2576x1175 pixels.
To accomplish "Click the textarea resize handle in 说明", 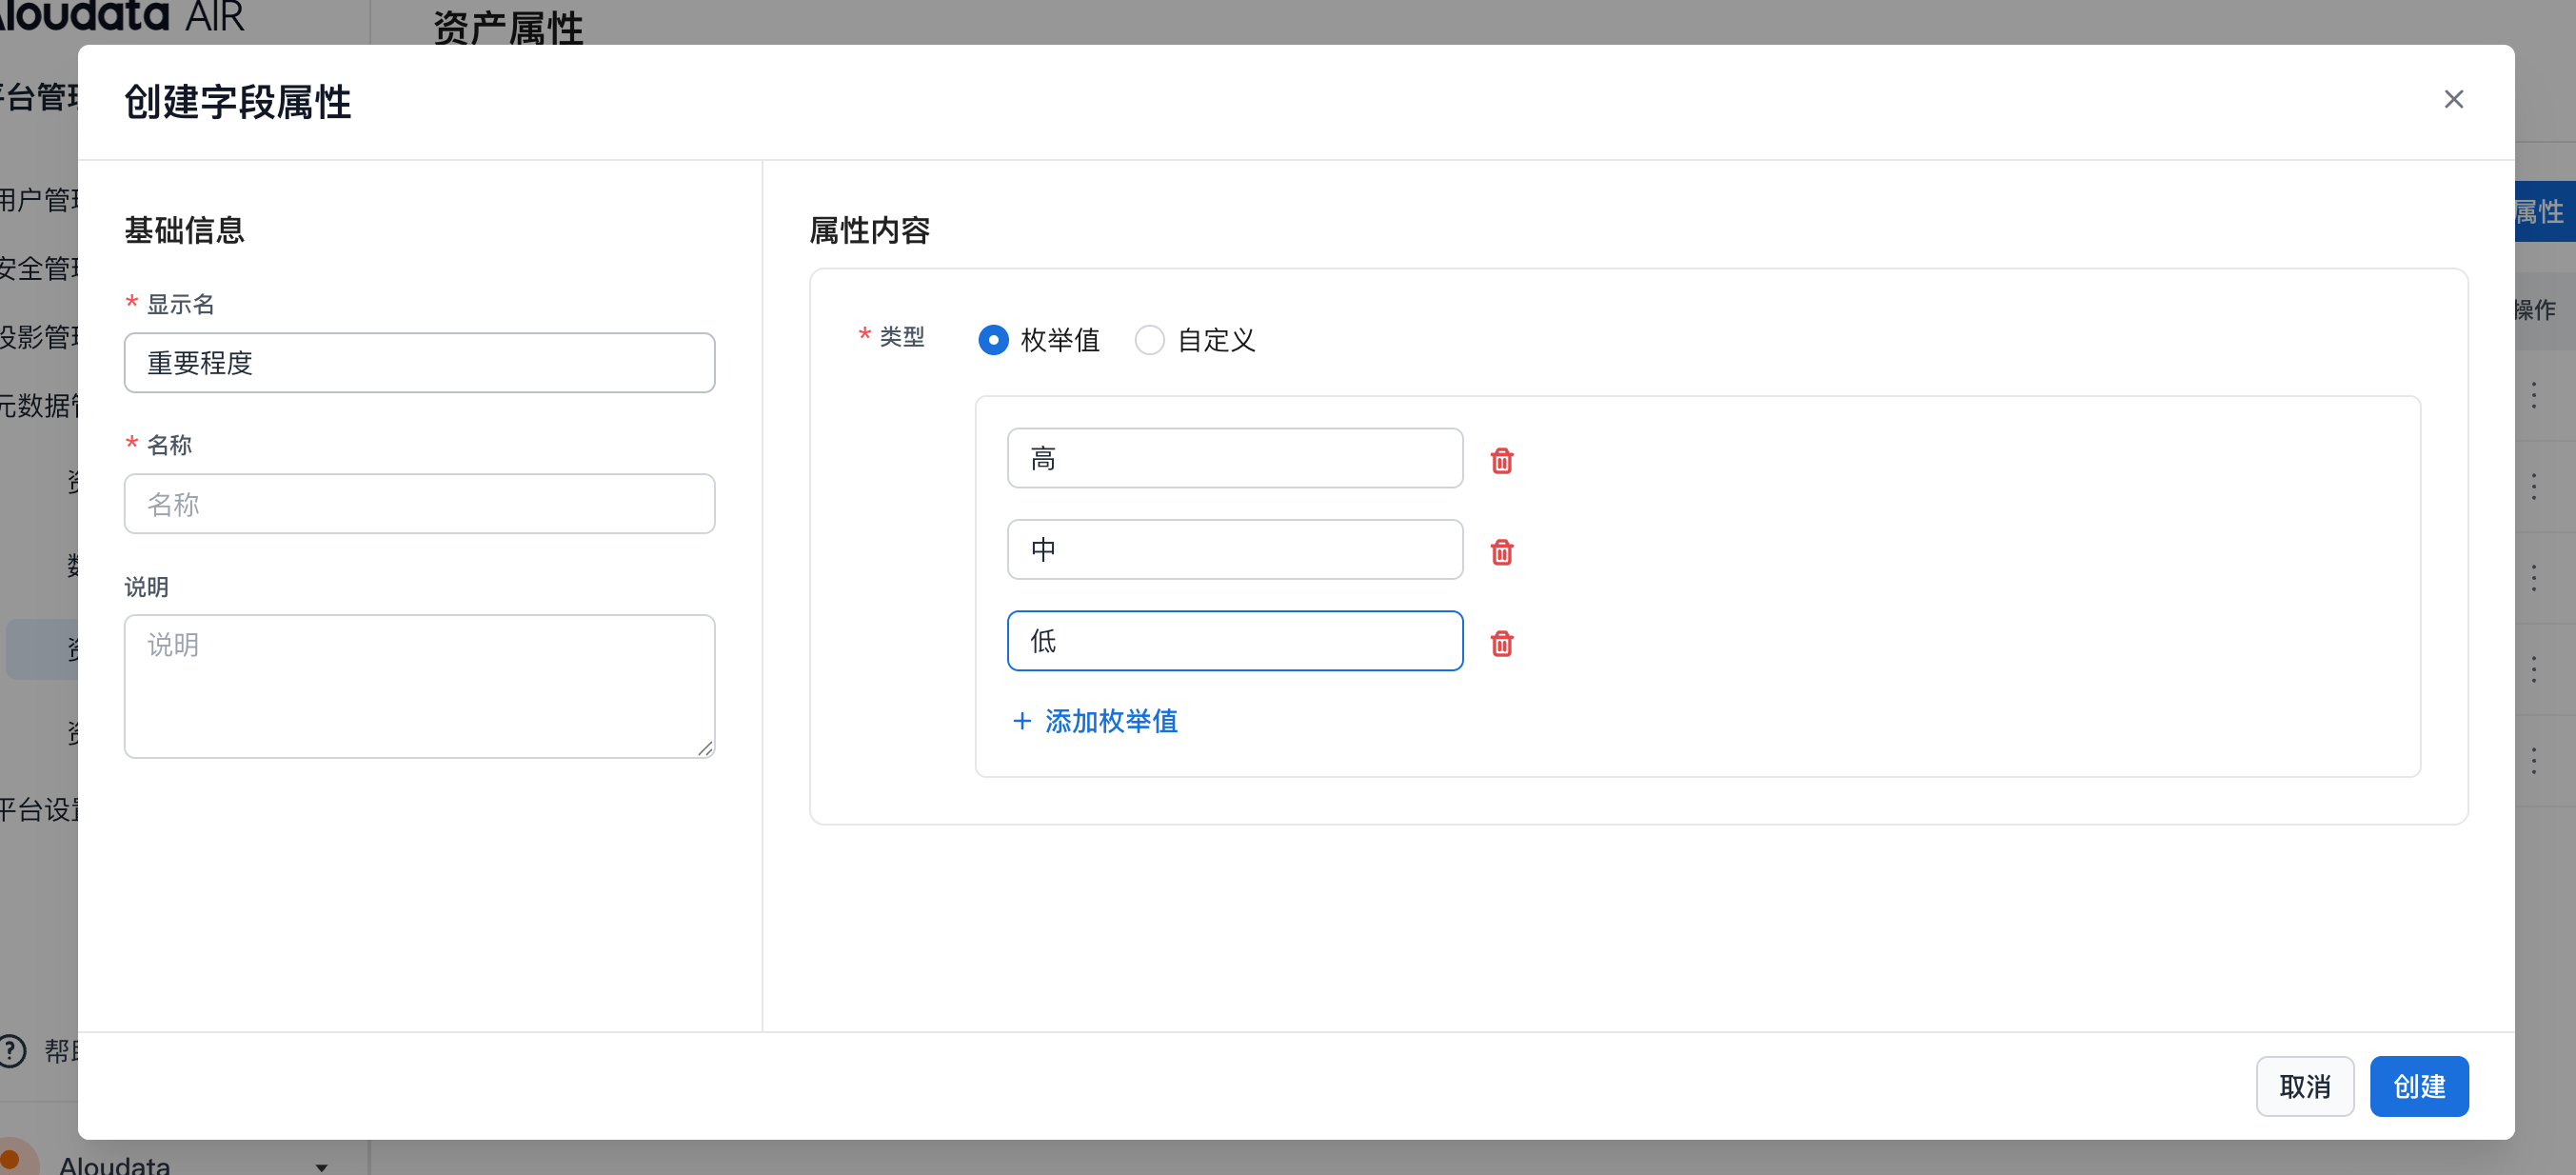I will coord(705,748).
